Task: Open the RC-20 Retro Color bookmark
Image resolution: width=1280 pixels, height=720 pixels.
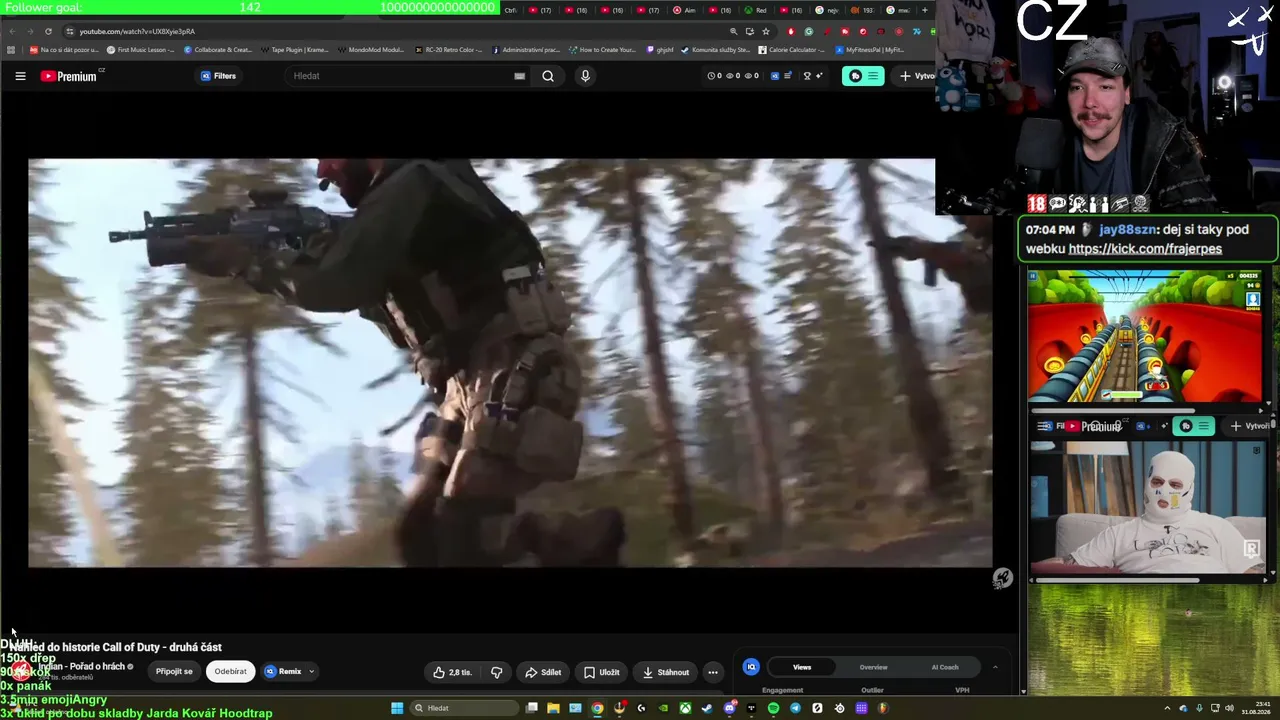Action: [x=449, y=49]
